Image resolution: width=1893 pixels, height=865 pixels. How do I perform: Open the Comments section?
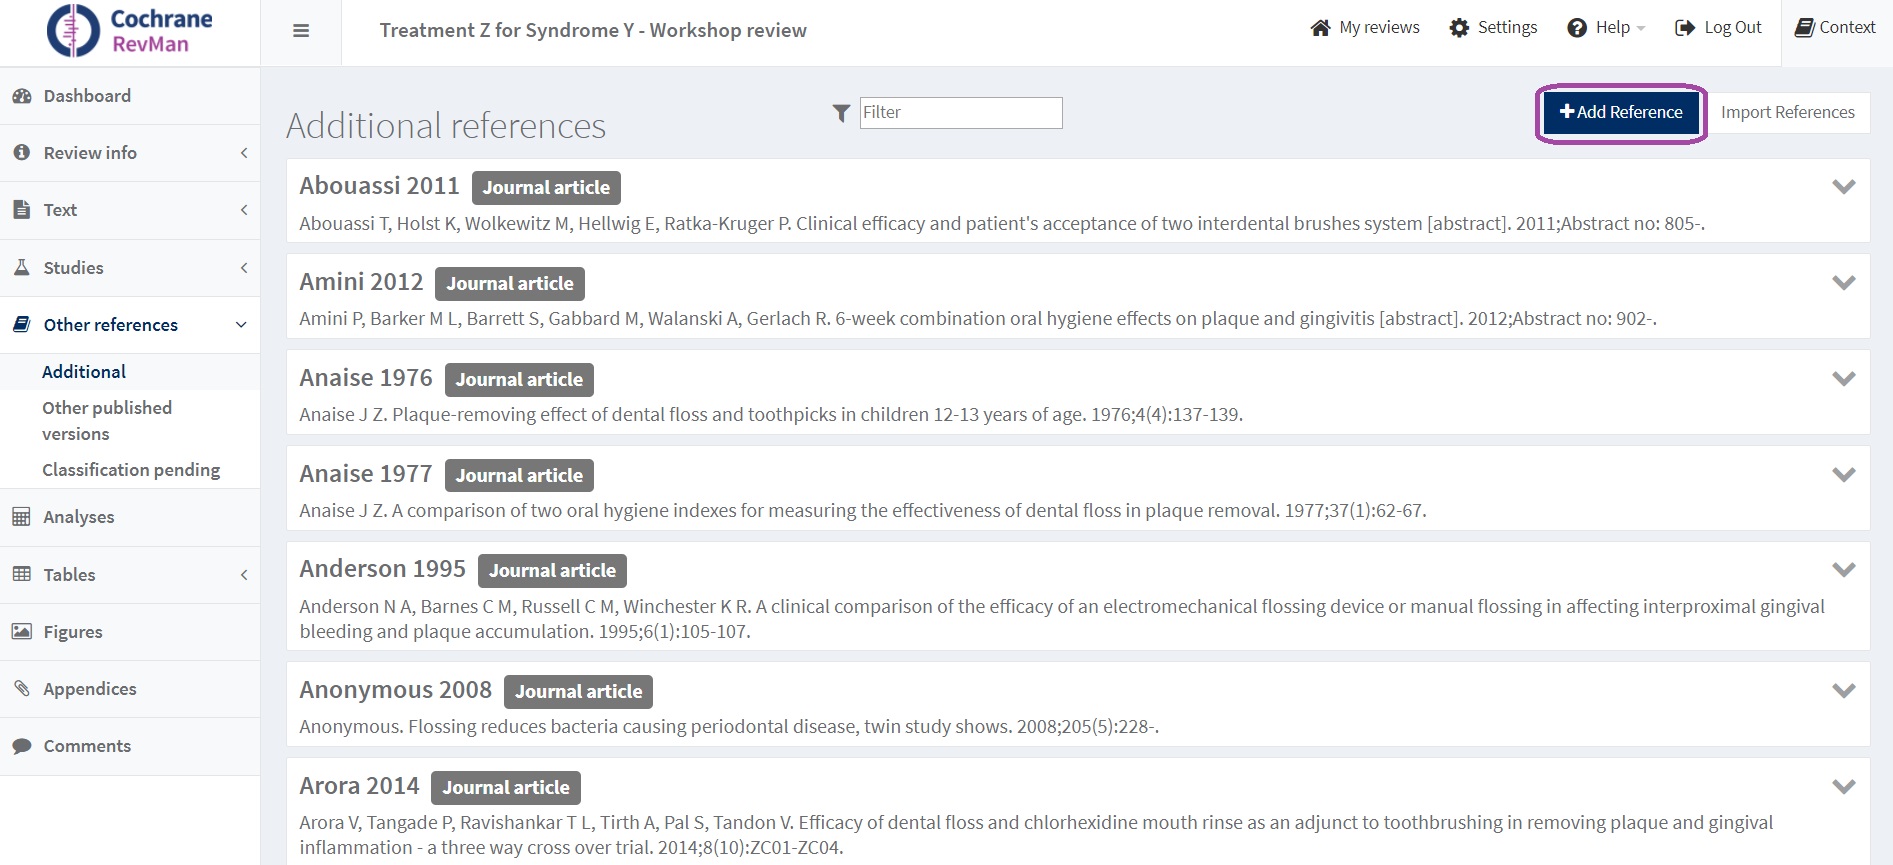pos(87,746)
